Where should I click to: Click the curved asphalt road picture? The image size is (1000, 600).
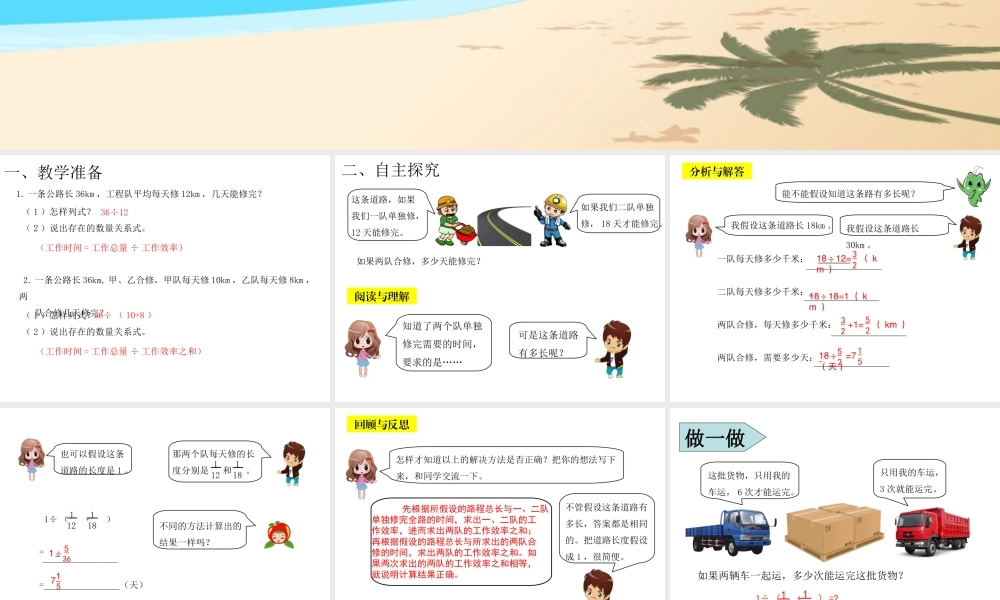coord(504,225)
